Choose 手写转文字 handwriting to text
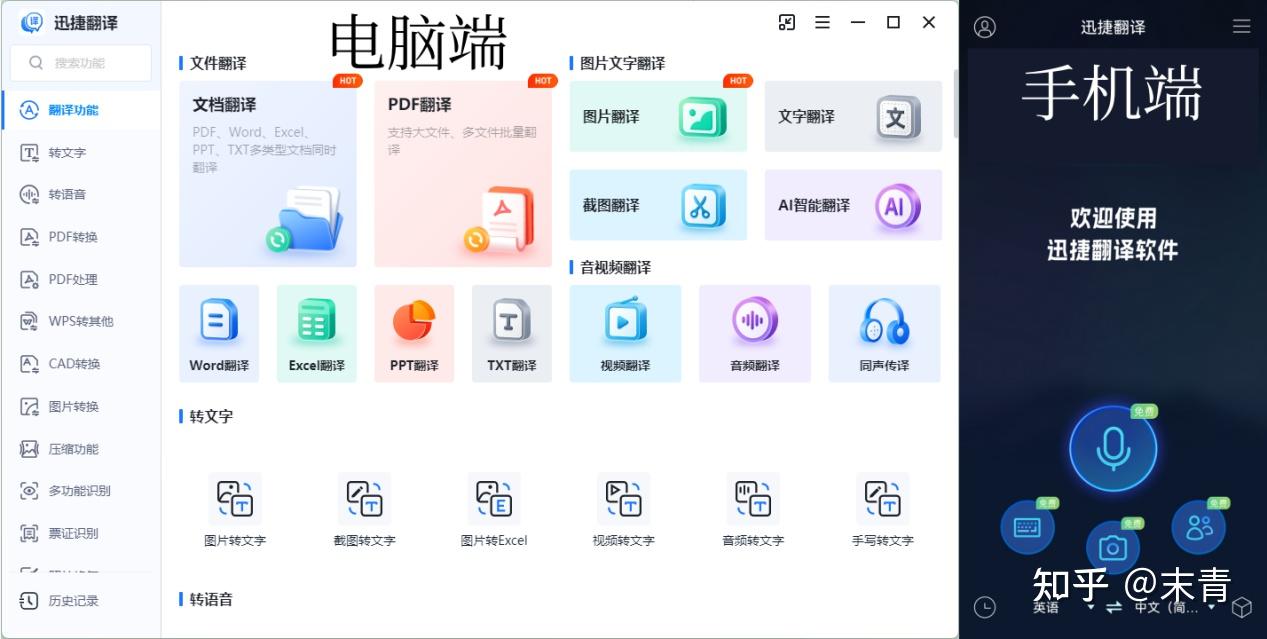The width and height of the screenshot is (1267, 639). pos(882,510)
